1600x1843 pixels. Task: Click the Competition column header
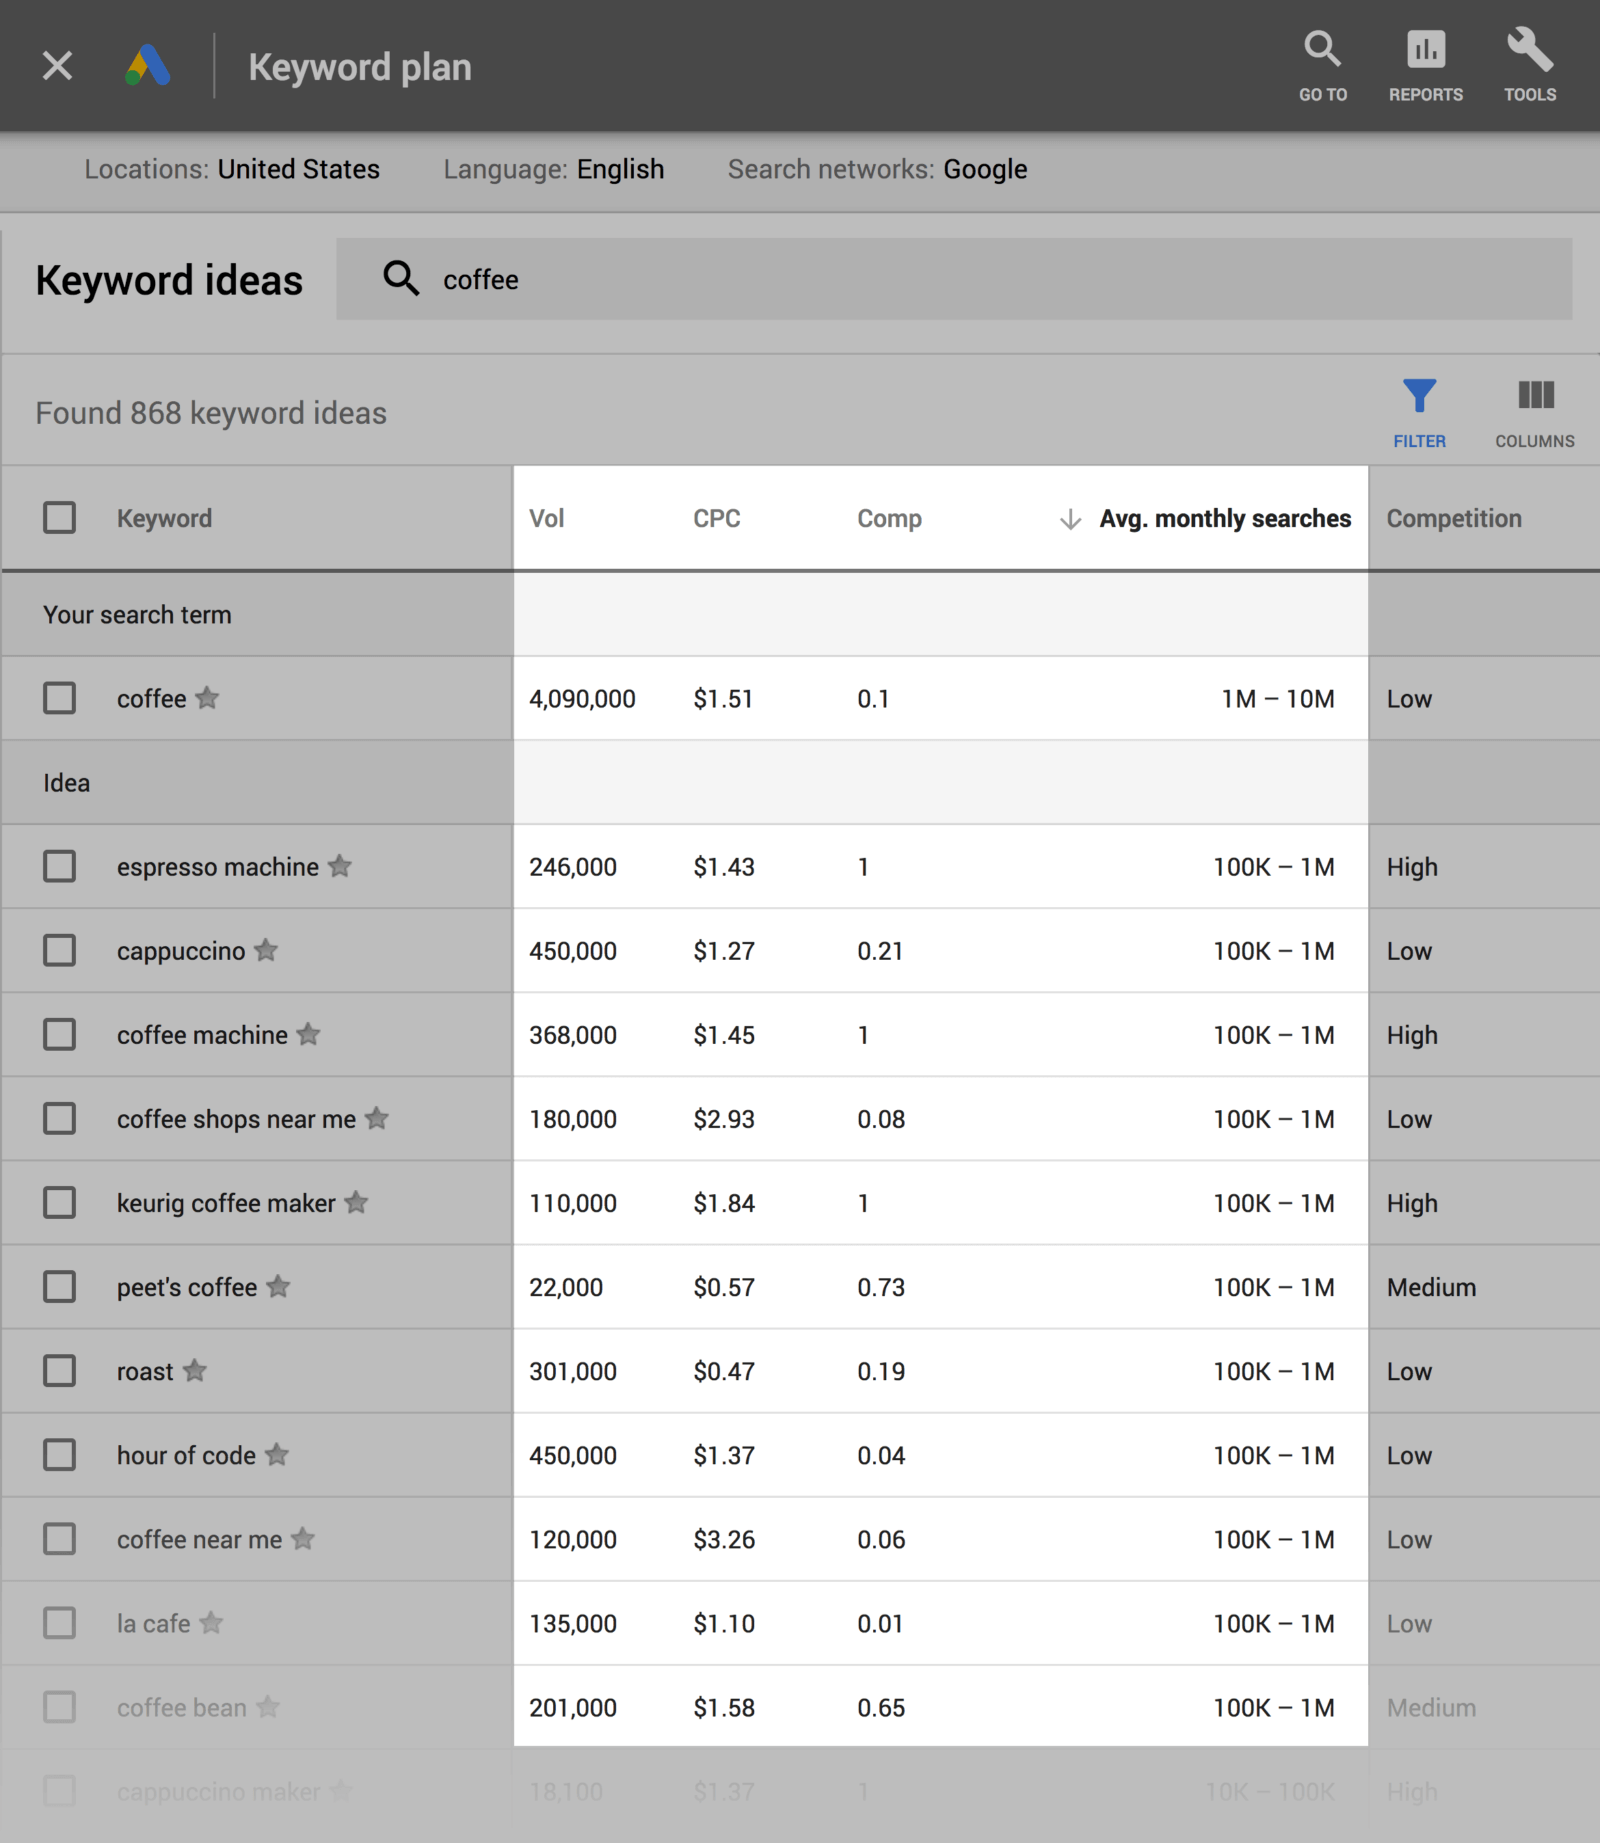[1454, 518]
